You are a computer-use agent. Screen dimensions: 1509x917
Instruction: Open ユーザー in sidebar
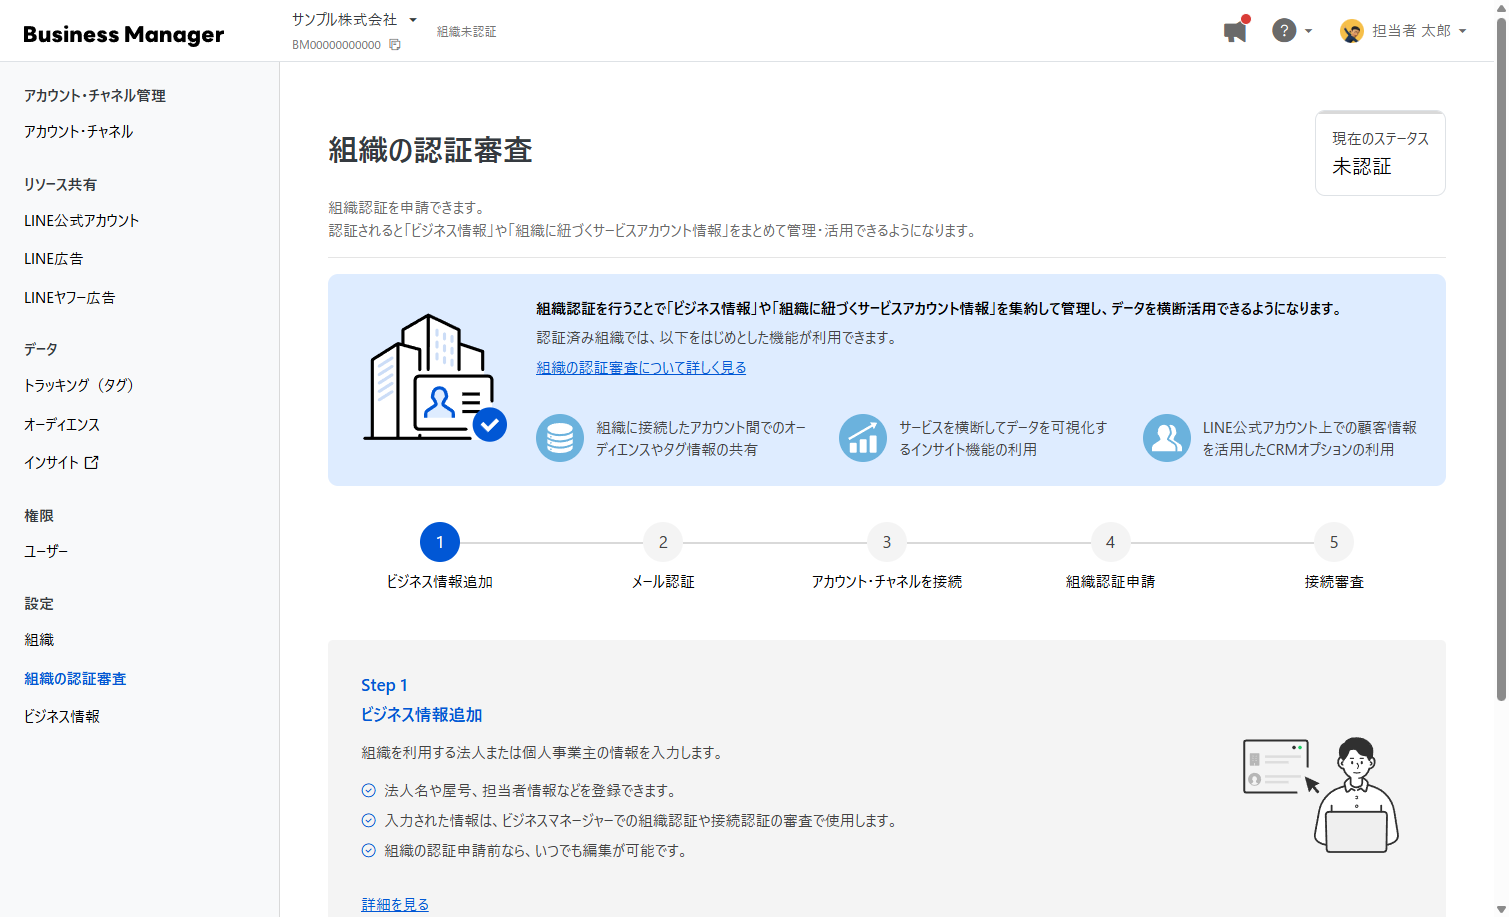coord(46,552)
